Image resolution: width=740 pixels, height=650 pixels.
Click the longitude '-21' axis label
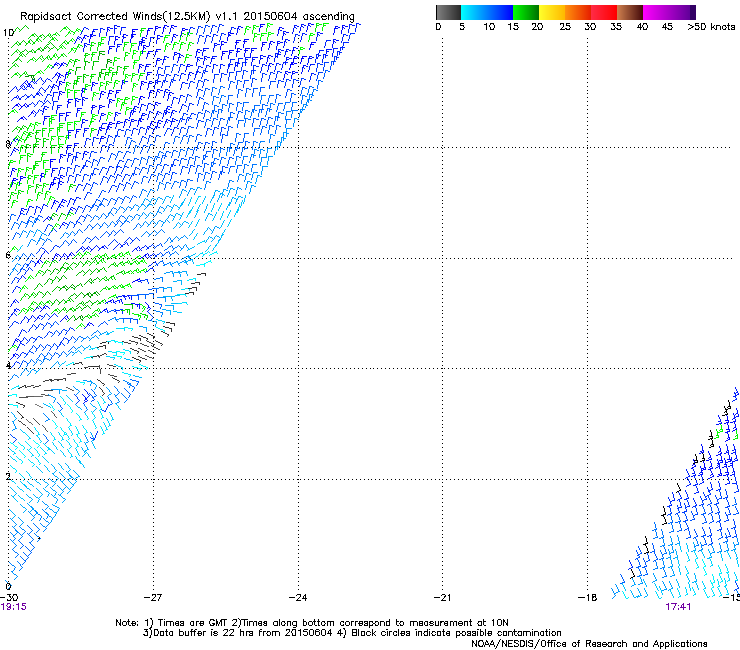(443, 598)
